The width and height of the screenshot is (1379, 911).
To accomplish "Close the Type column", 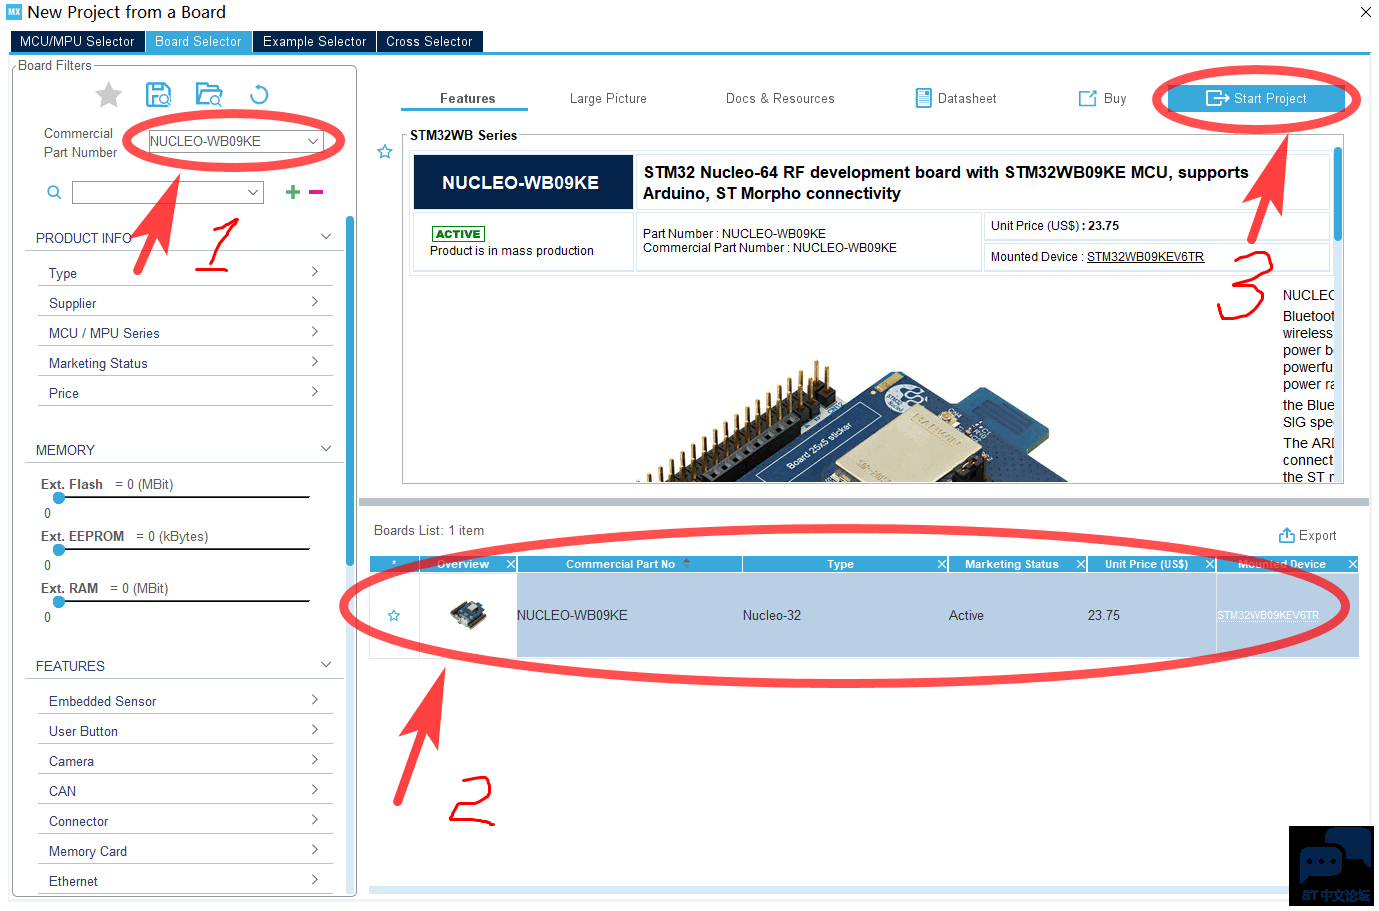I will pyautogui.click(x=942, y=565).
